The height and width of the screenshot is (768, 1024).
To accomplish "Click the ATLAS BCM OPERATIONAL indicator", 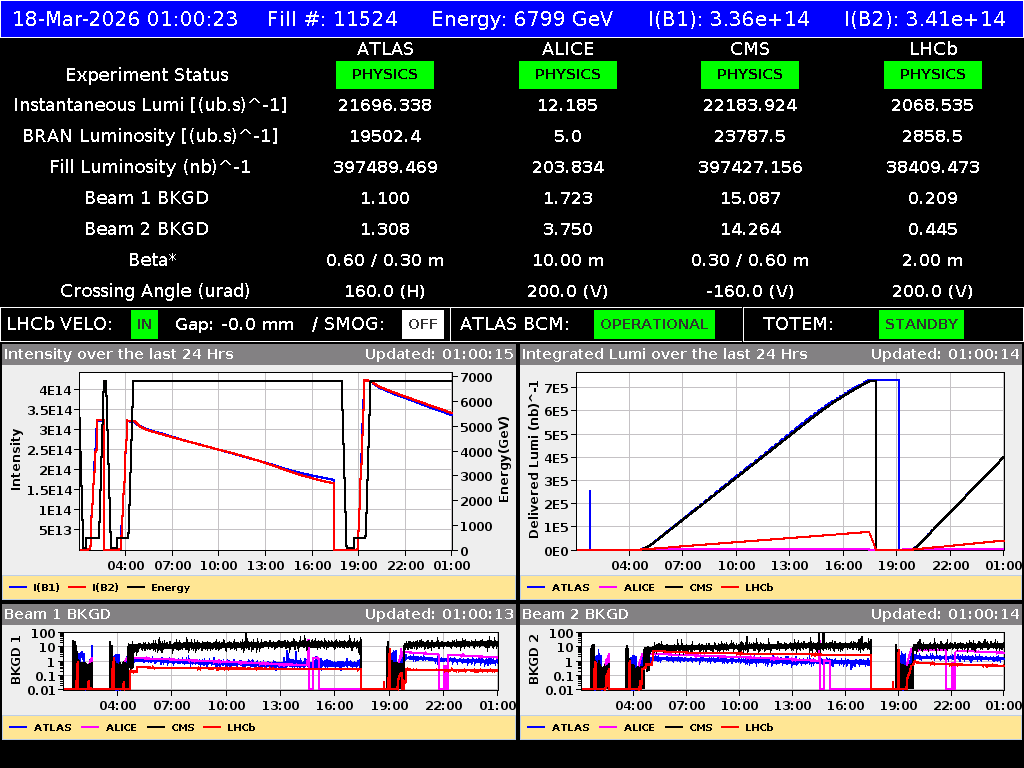I will point(654,324).
